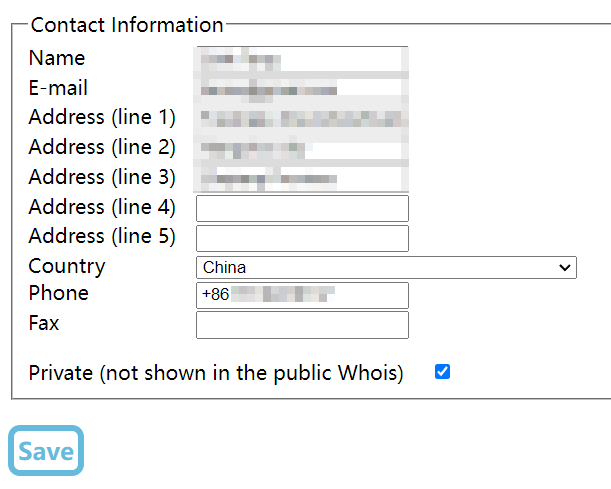Click the 'Name' label text
Image resolution: width=611 pixels, height=489 pixels.
[57, 58]
